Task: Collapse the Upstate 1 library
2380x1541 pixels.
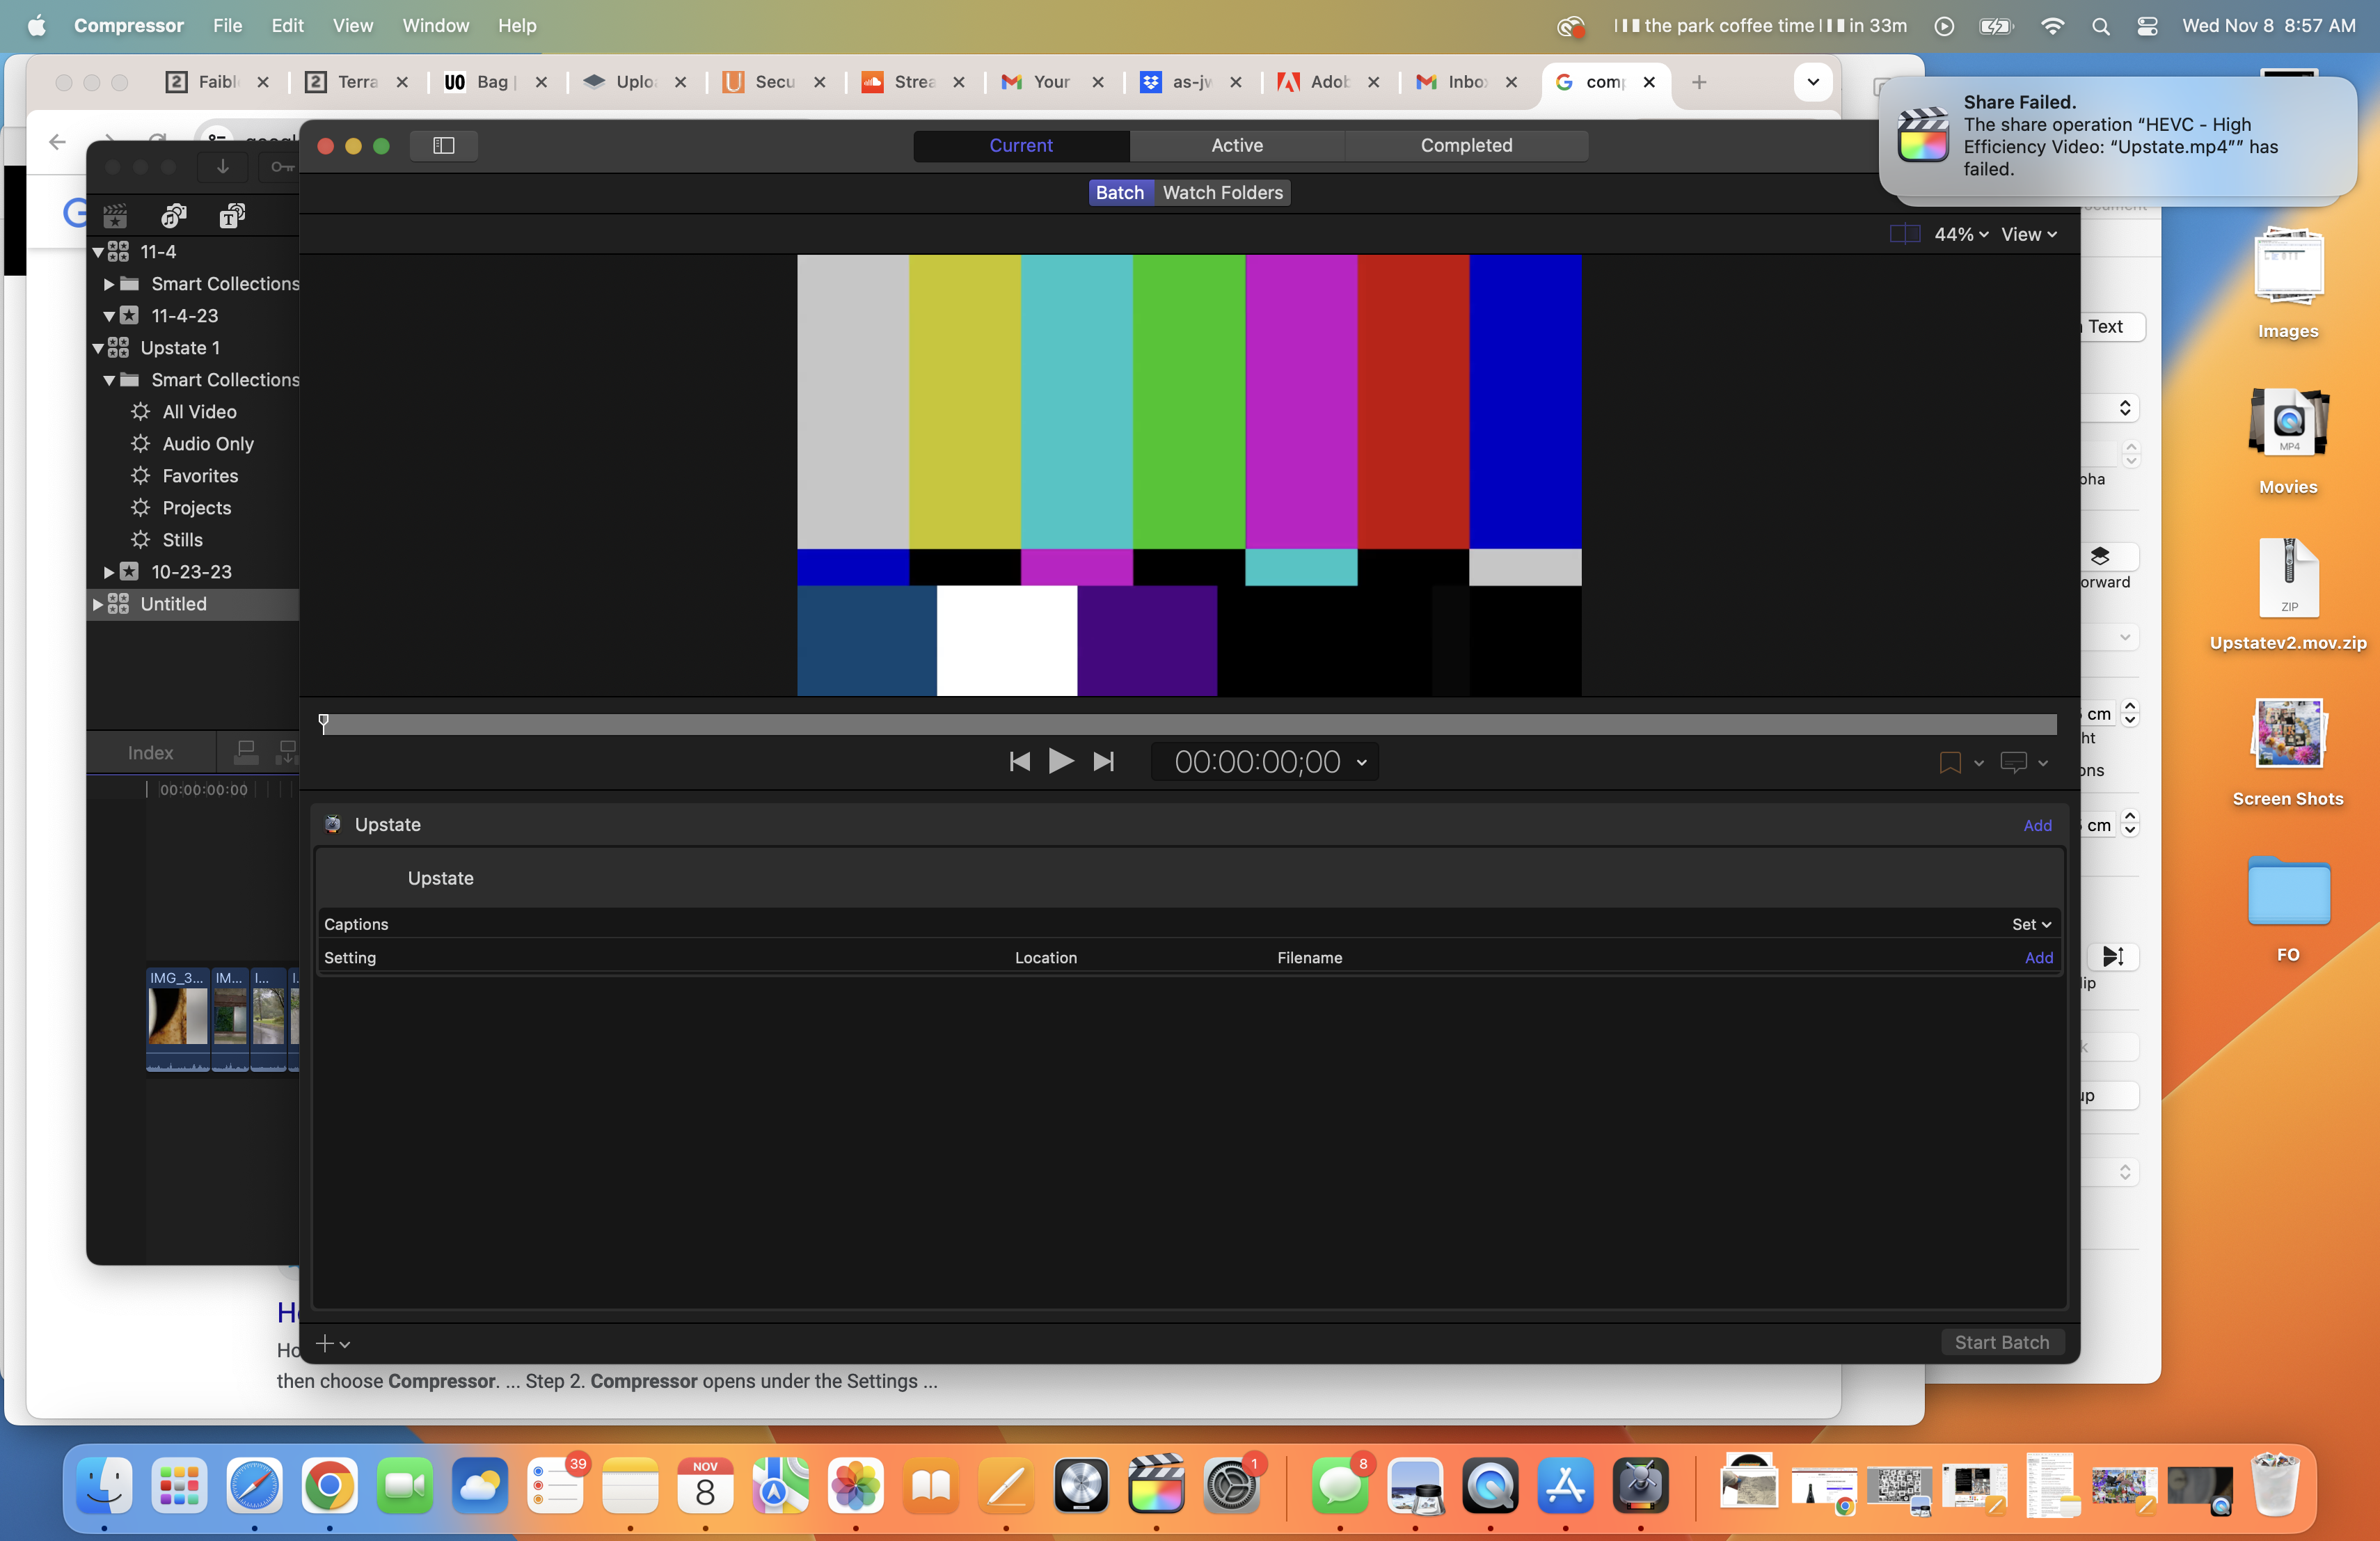Action: tap(98, 348)
